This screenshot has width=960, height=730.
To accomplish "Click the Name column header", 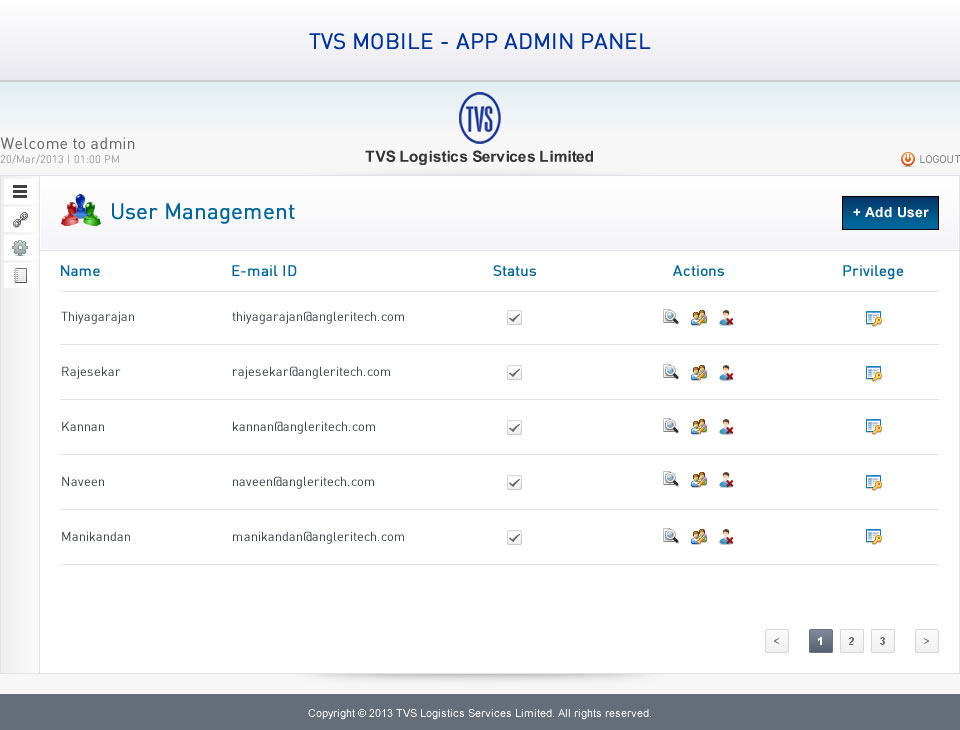I will pos(80,271).
